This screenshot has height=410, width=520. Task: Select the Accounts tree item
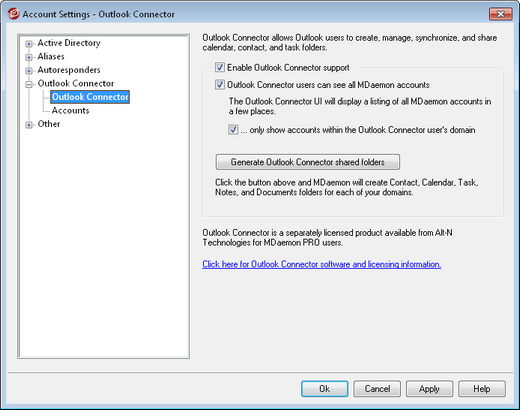click(x=70, y=110)
